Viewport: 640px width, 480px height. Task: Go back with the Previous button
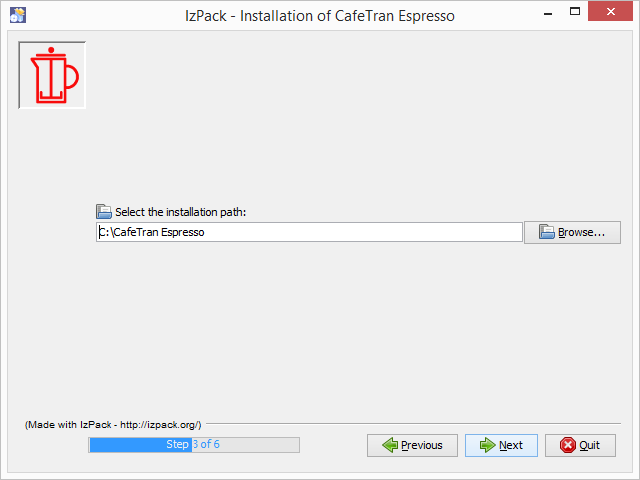pos(412,445)
